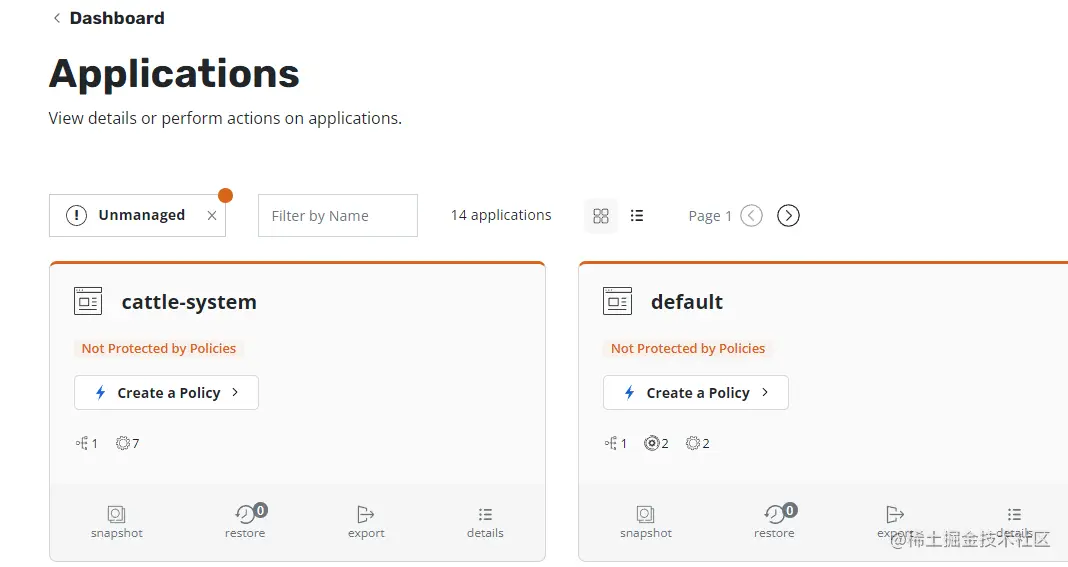Click cattle-system application icon
The image size is (1068, 567).
point(88,301)
